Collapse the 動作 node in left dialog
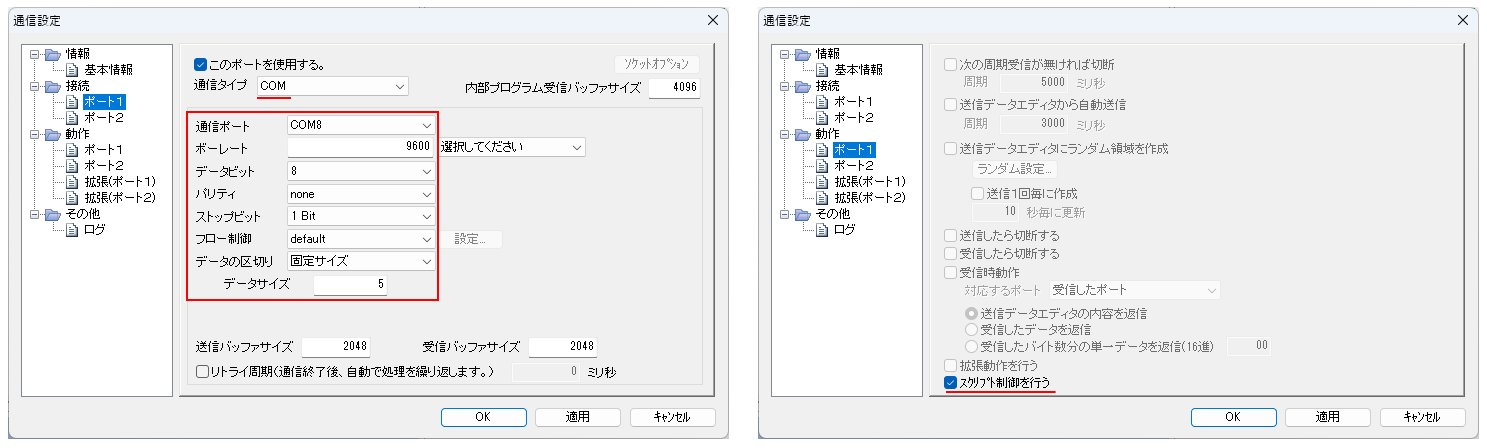 35,134
